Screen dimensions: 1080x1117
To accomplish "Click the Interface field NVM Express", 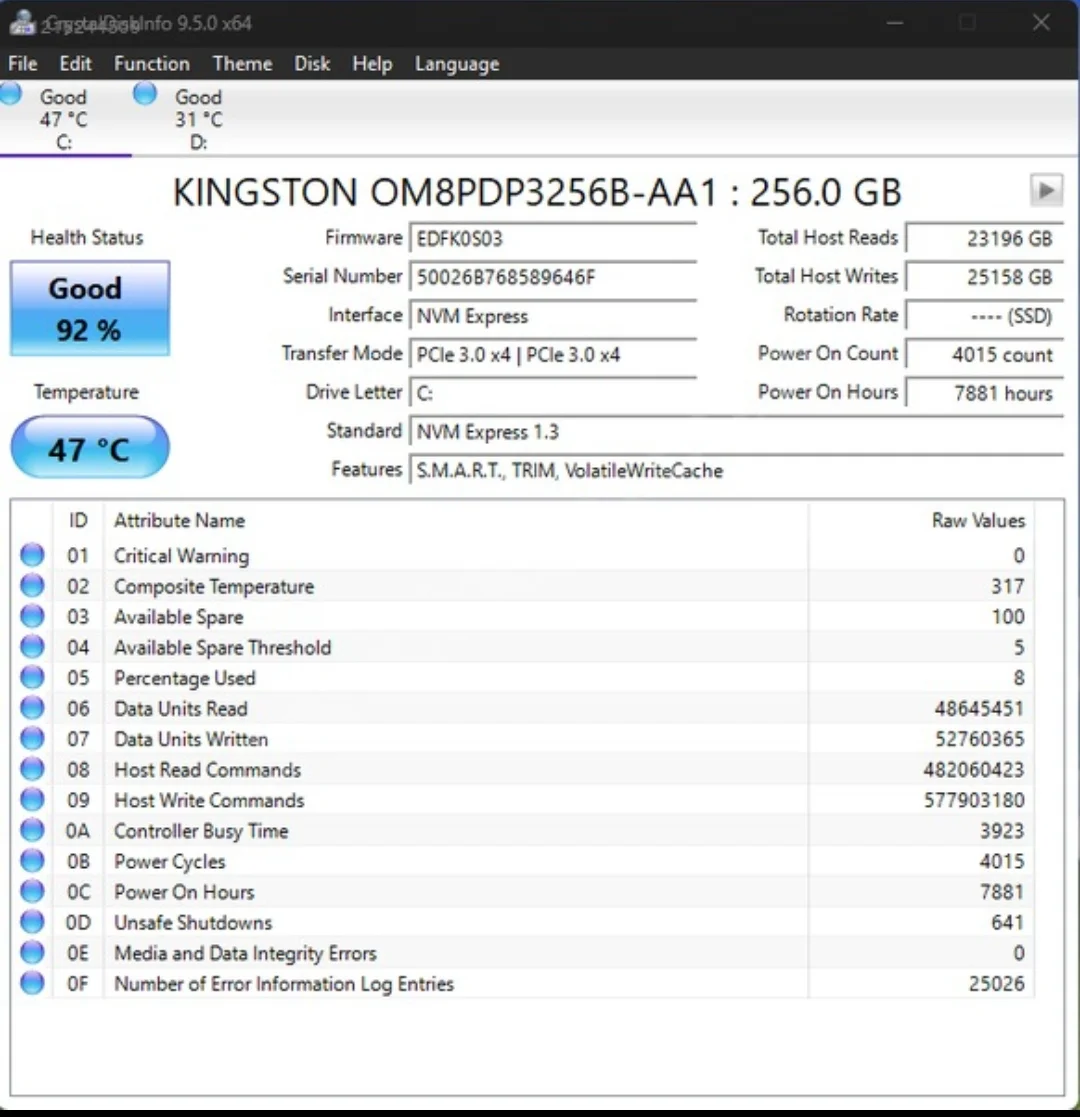I will click(x=553, y=316).
